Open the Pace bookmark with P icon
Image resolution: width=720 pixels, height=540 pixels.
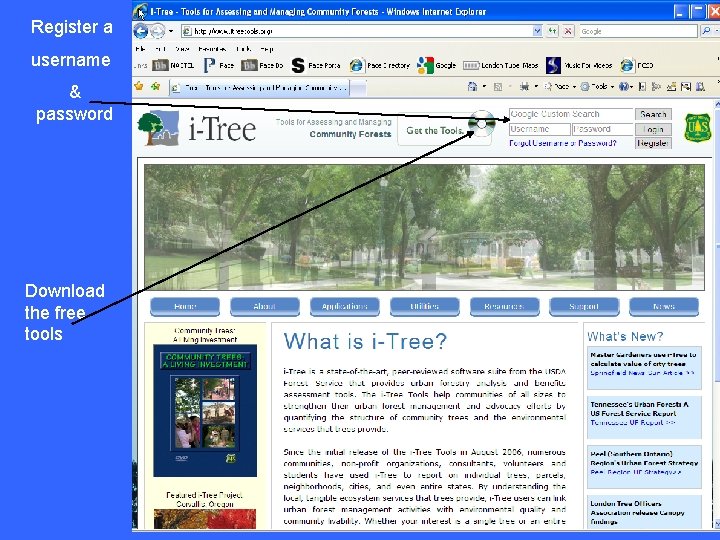pyautogui.click(x=219, y=66)
